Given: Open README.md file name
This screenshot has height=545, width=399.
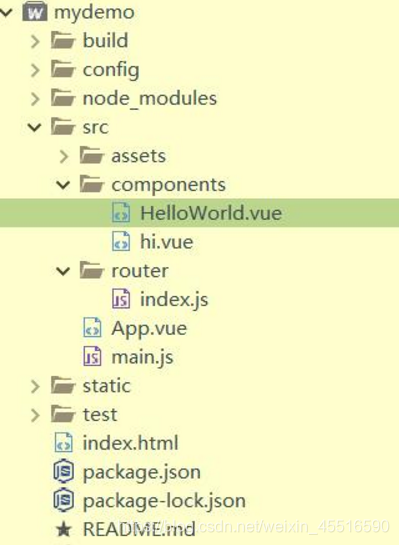Looking at the screenshot, I should 139,529.
